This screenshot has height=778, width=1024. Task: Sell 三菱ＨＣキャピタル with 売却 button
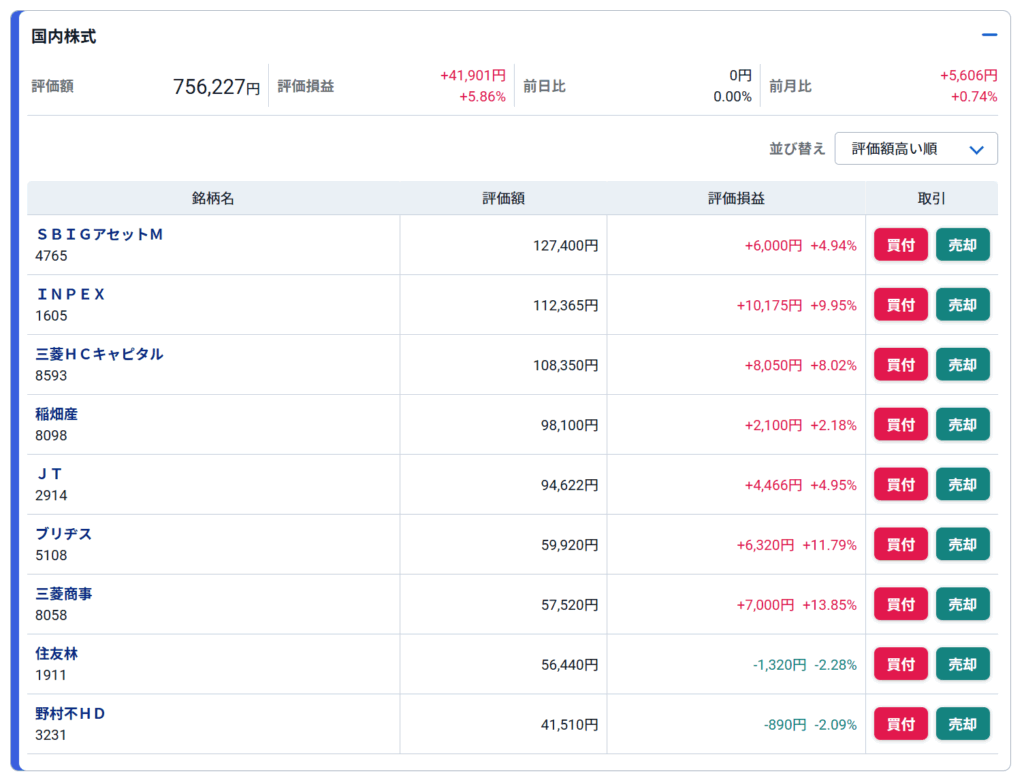[963, 365]
